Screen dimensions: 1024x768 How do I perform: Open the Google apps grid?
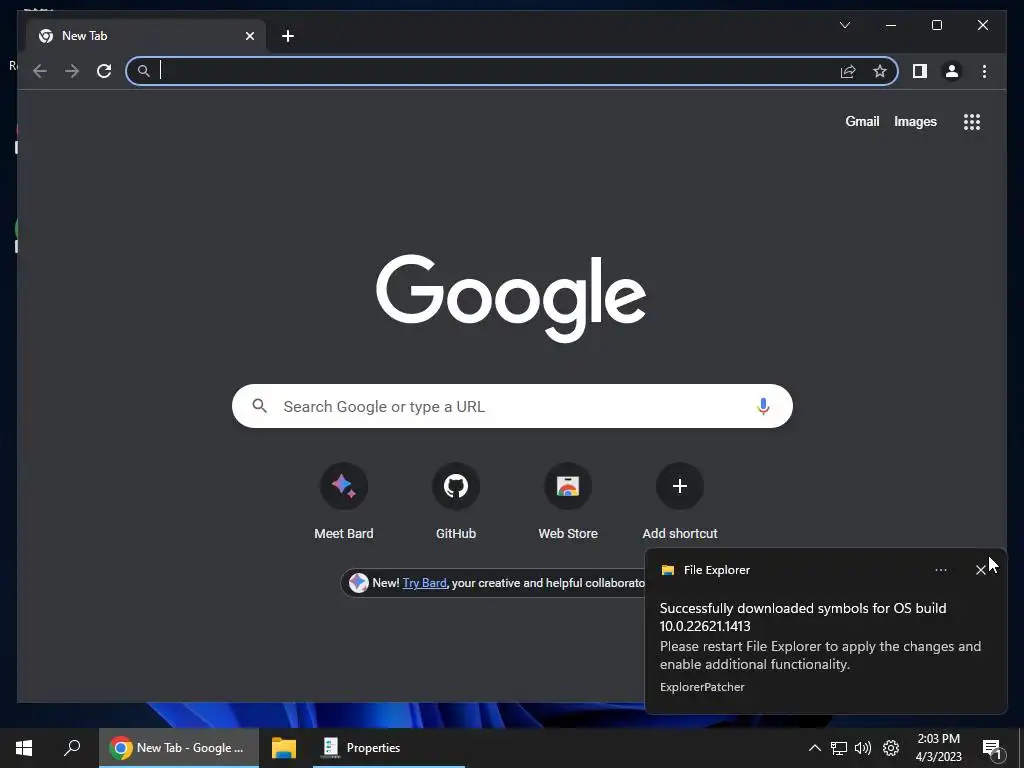(972, 121)
